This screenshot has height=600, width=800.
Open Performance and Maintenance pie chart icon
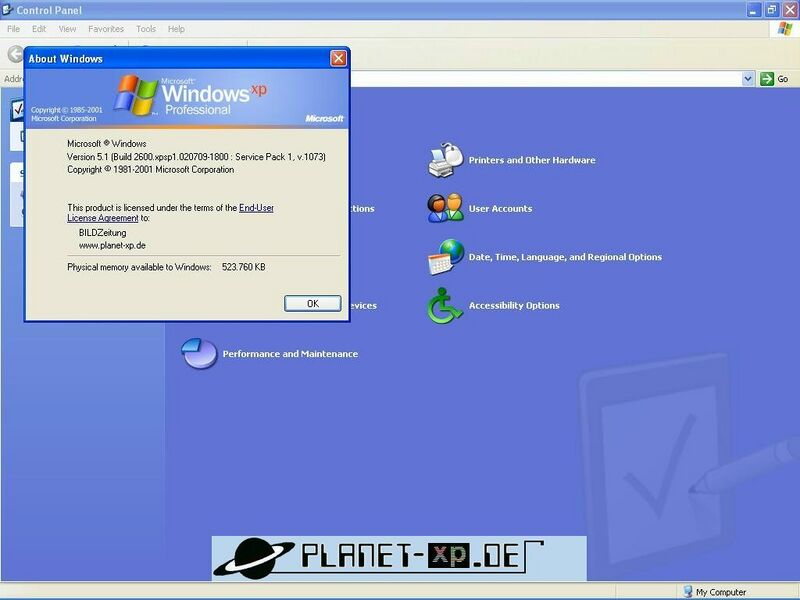pyautogui.click(x=199, y=353)
